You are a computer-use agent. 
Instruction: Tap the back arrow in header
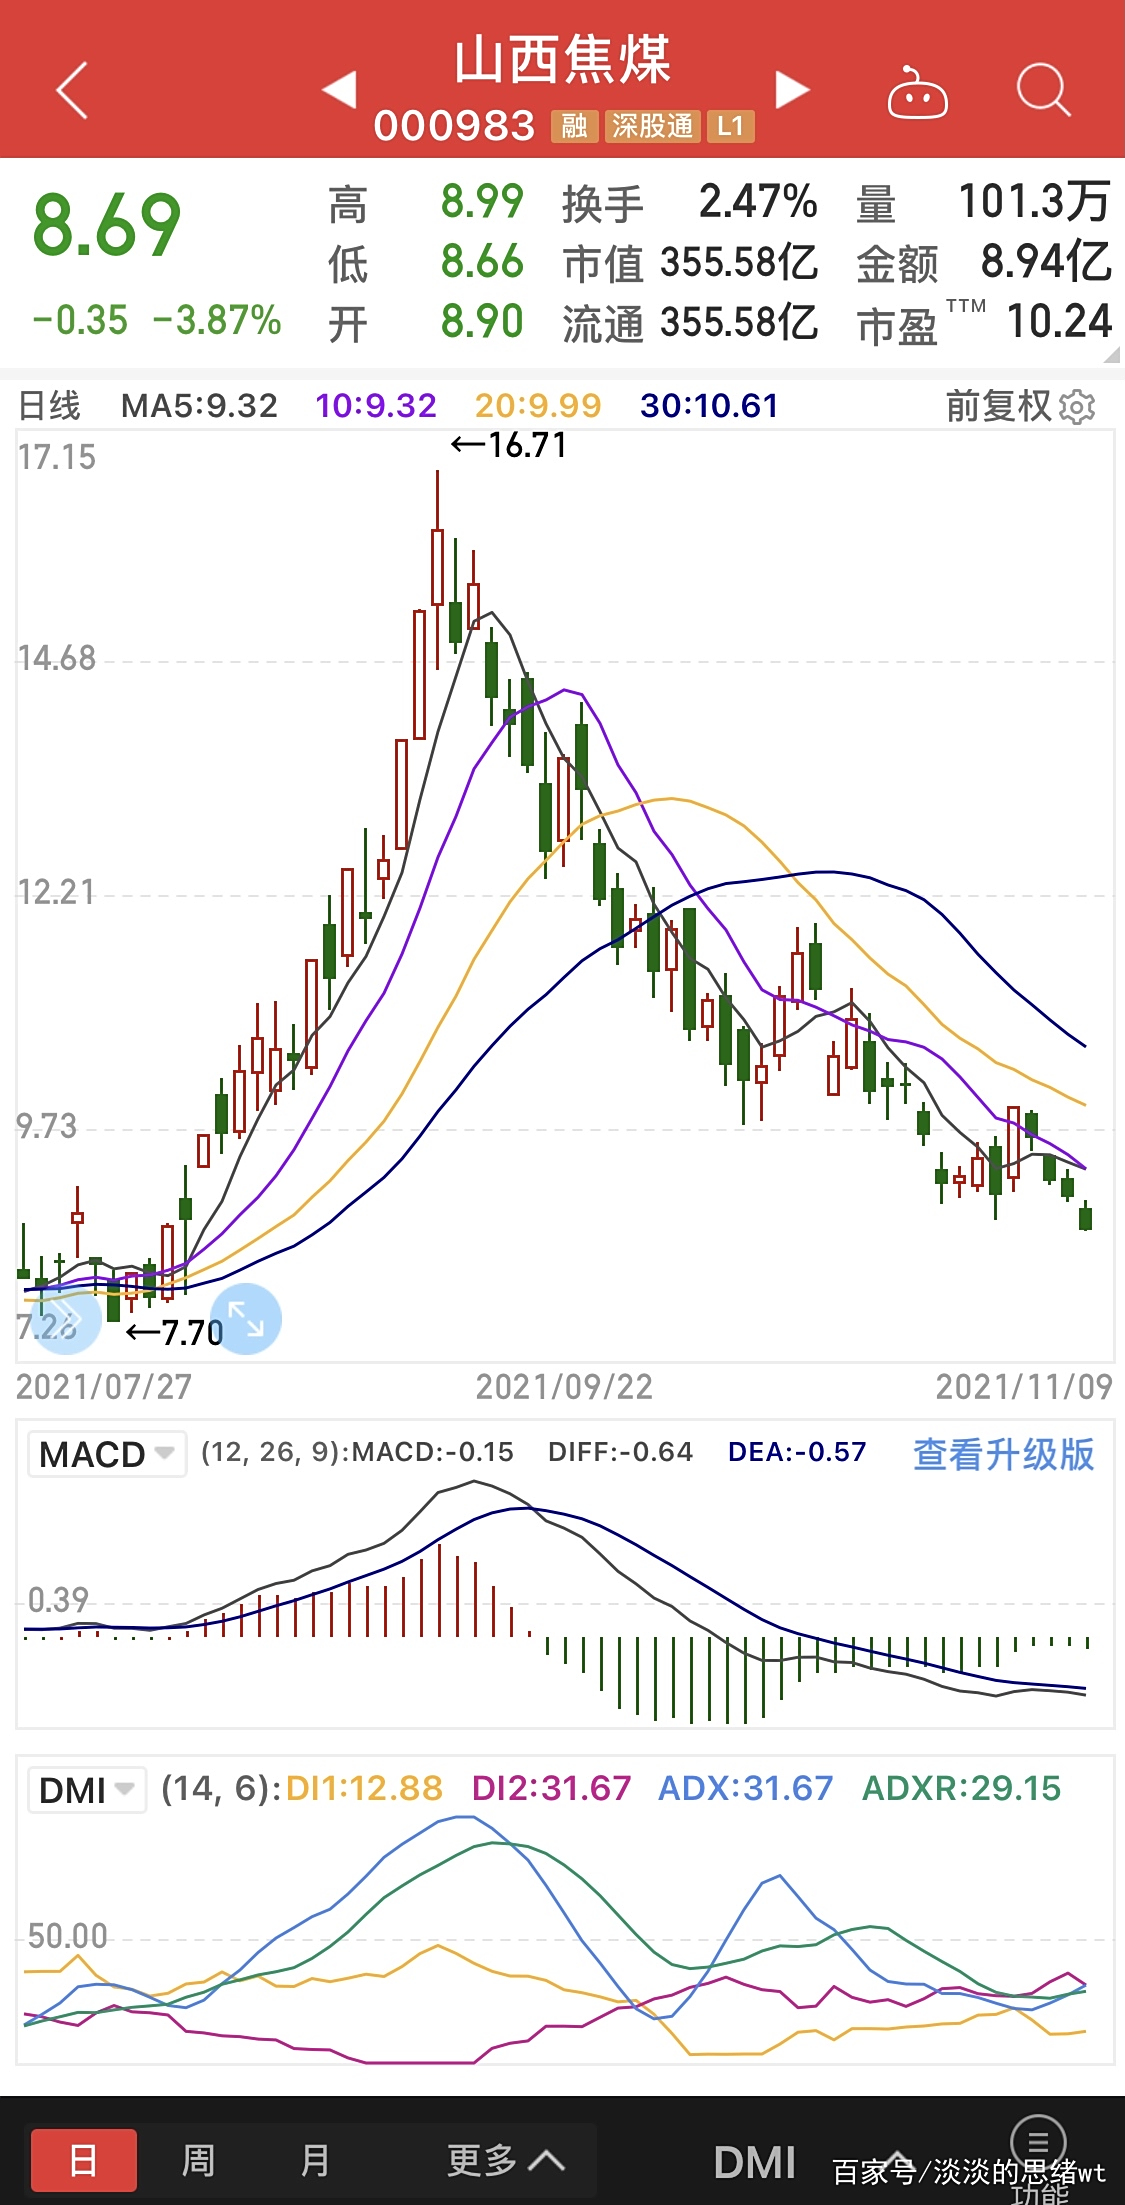tap(73, 90)
